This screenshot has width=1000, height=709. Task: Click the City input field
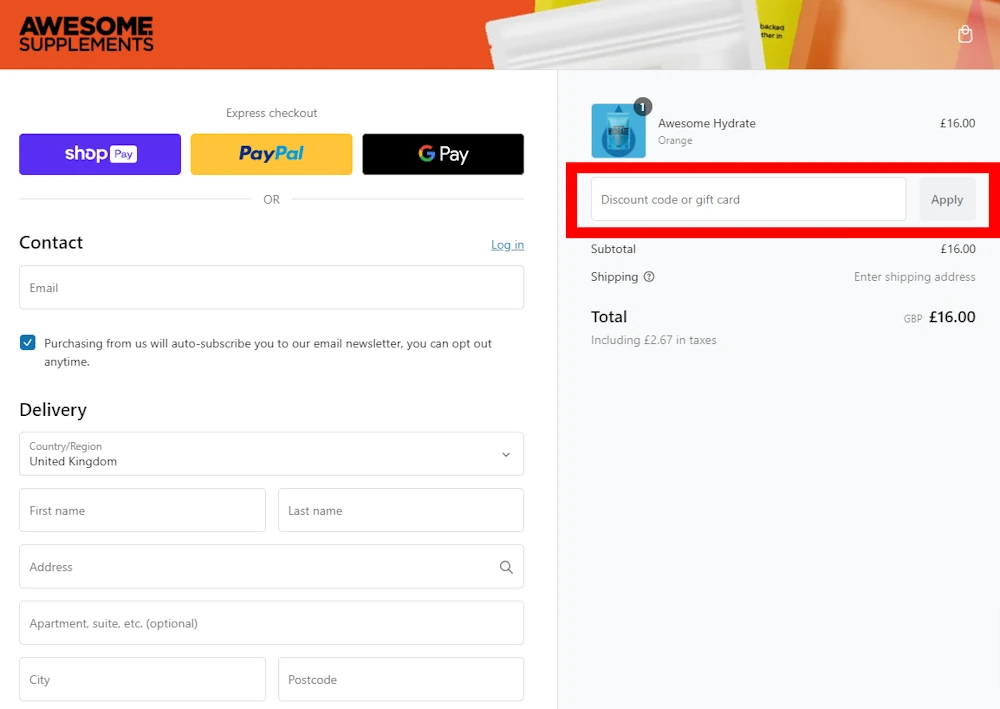click(x=142, y=679)
